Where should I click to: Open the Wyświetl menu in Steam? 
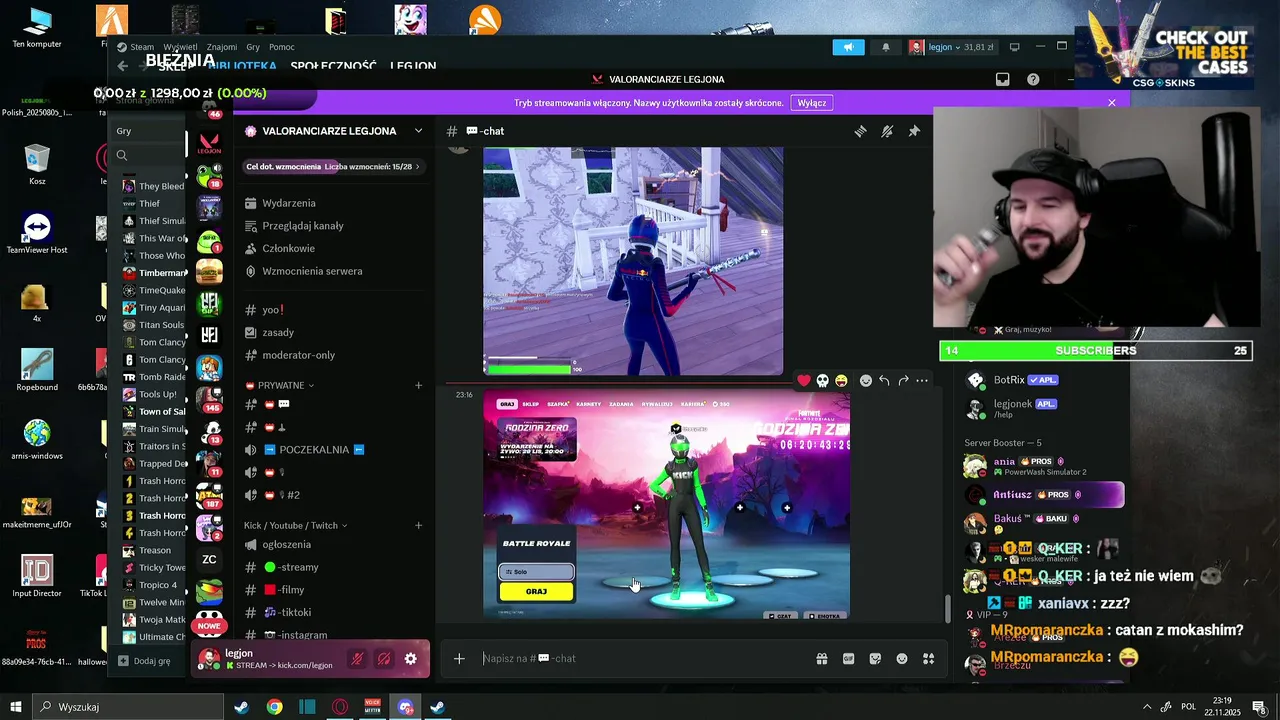tap(180, 47)
